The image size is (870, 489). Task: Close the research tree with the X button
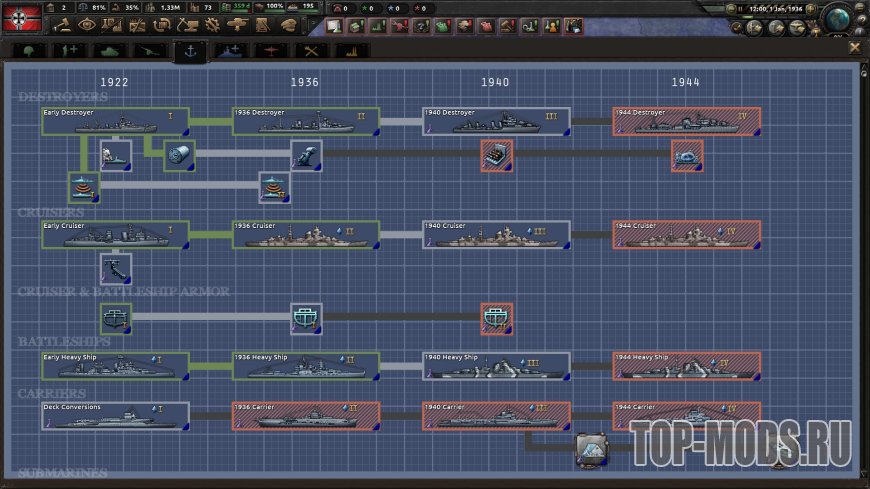[855, 47]
